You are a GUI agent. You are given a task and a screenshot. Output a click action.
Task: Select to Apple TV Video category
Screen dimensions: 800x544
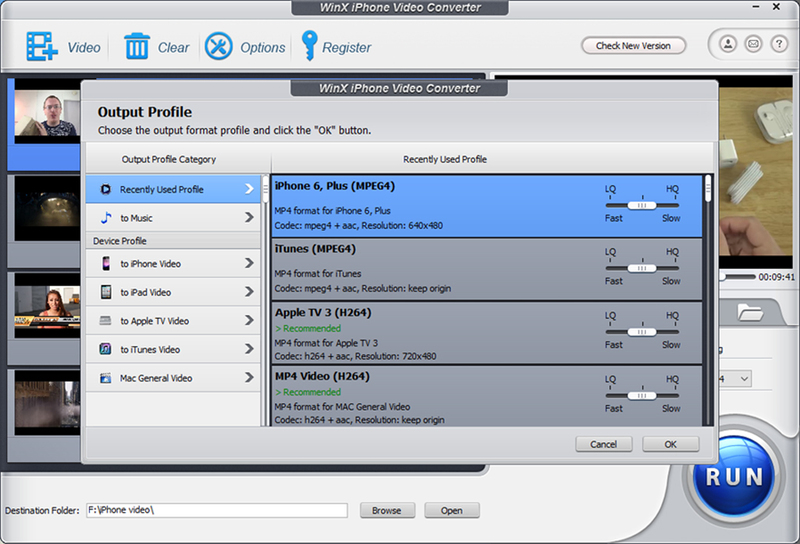(x=173, y=321)
